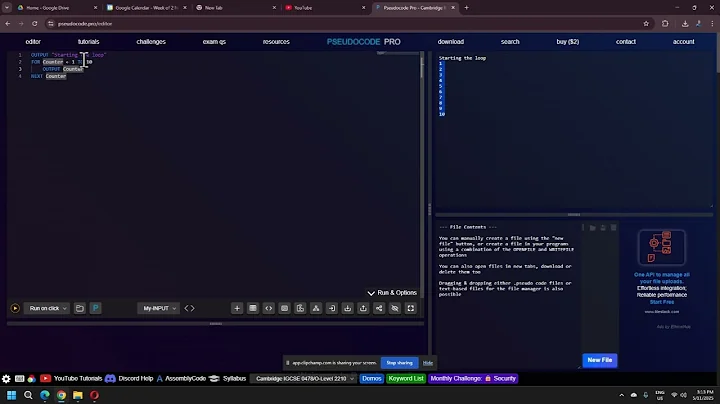
Task: Click the blue P icon in editor toolbar
Action: (x=96, y=309)
